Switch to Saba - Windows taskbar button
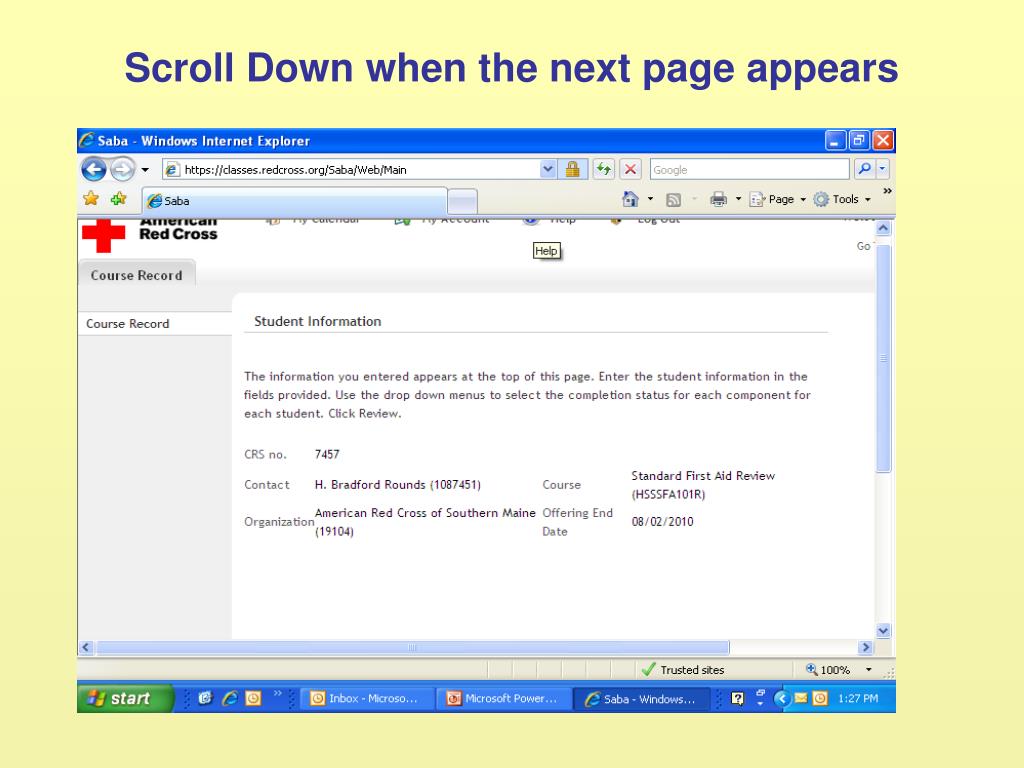Viewport: 1024px width, 768px height. [641, 699]
